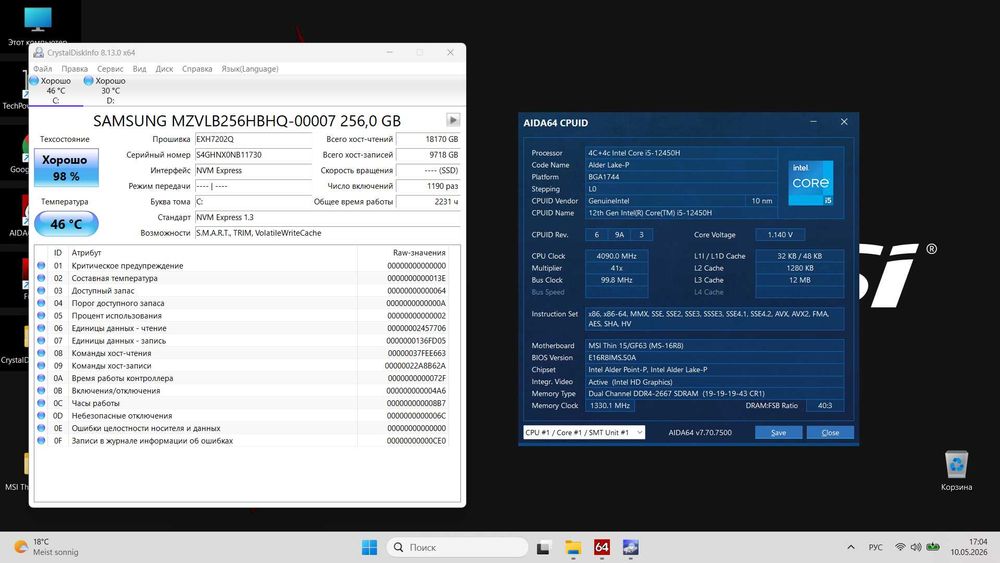1000x563 pixels.
Task: Click the total host writes value 9718 GB
Action: tap(428, 155)
